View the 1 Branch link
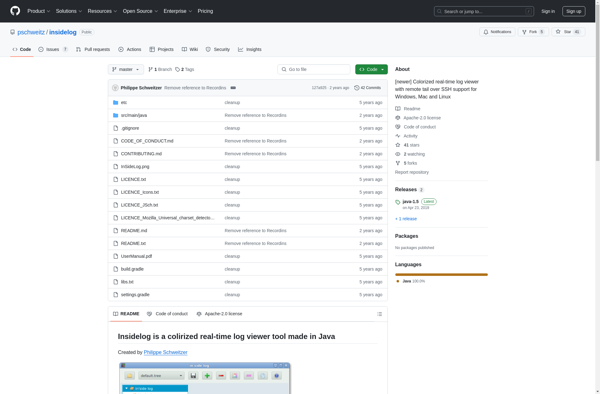The height and width of the screenshot is (394, 600). coord(160,69)
